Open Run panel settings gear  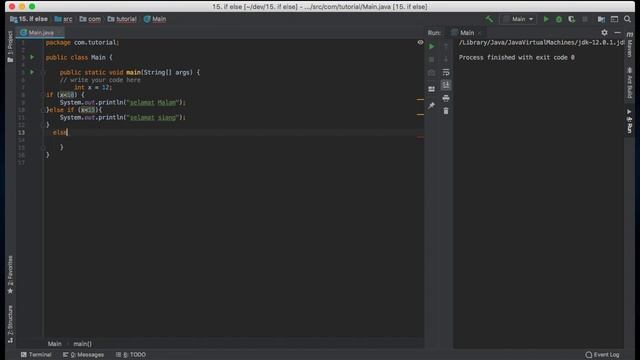tap(604, 32)
